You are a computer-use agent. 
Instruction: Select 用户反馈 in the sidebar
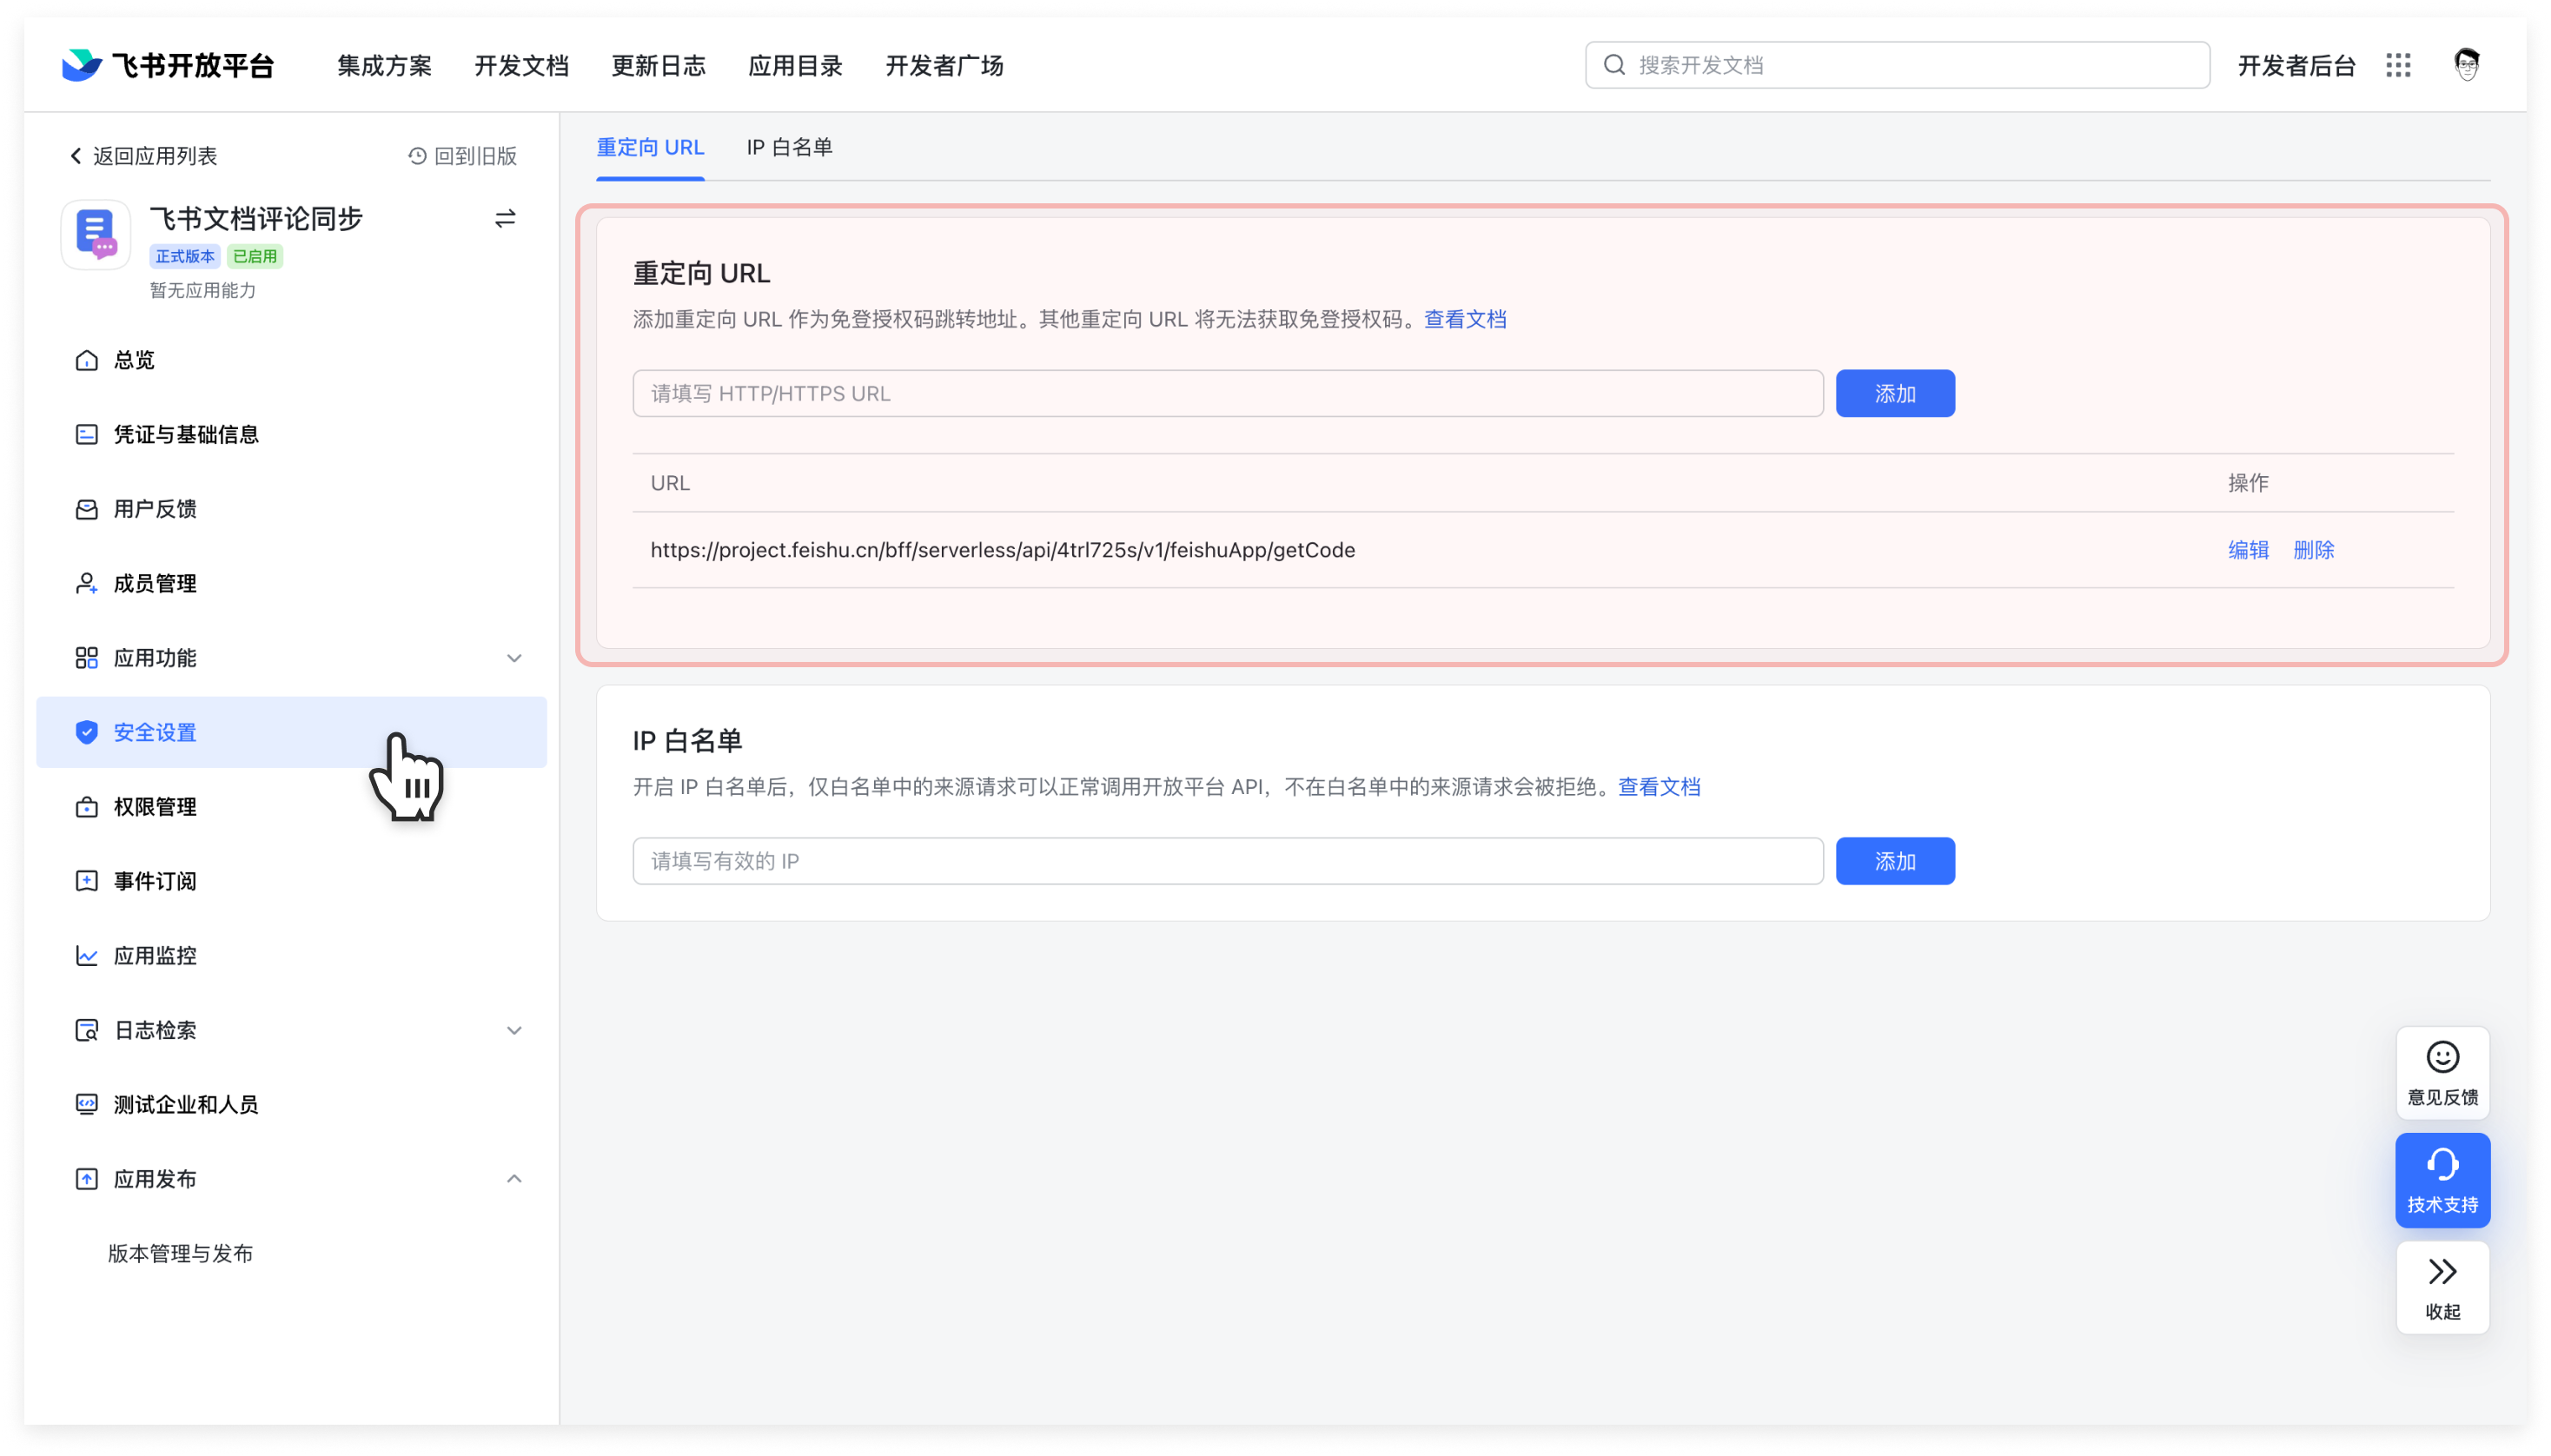pos(291,509)
